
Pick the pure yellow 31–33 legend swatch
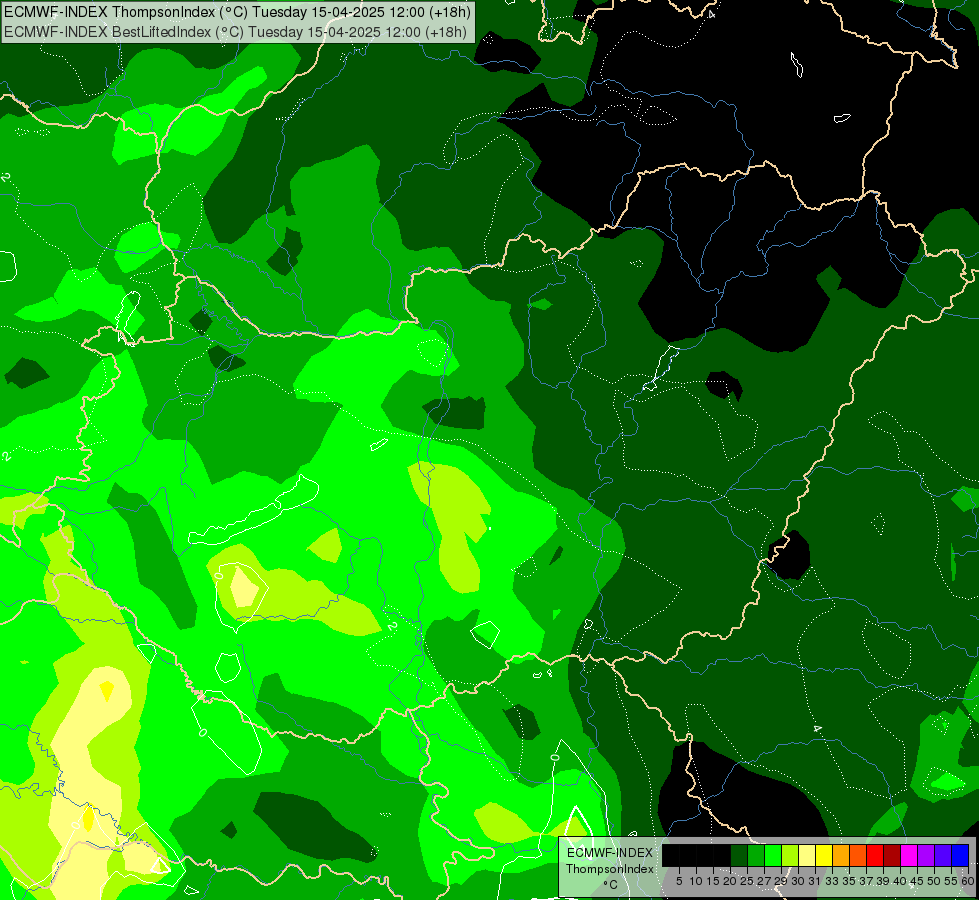(824, 855)
